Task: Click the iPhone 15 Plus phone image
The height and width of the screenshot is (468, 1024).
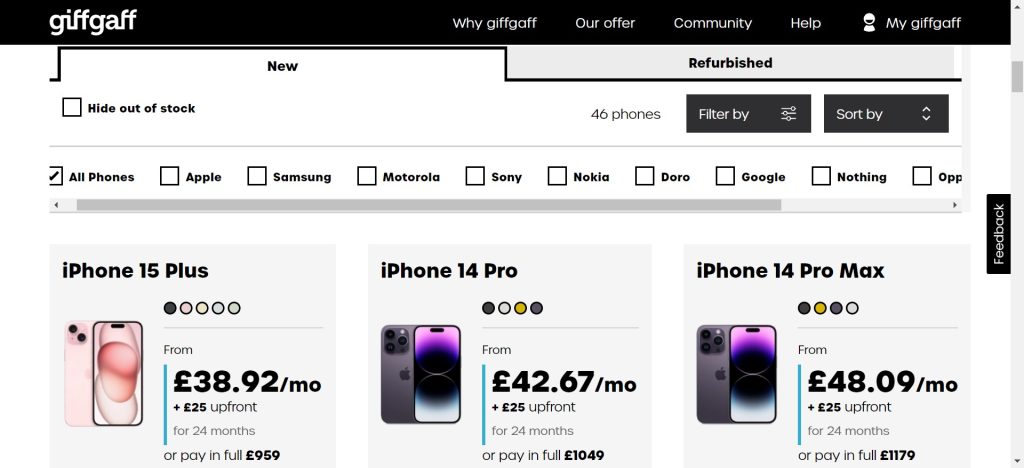Action: [x=104, y=373]
